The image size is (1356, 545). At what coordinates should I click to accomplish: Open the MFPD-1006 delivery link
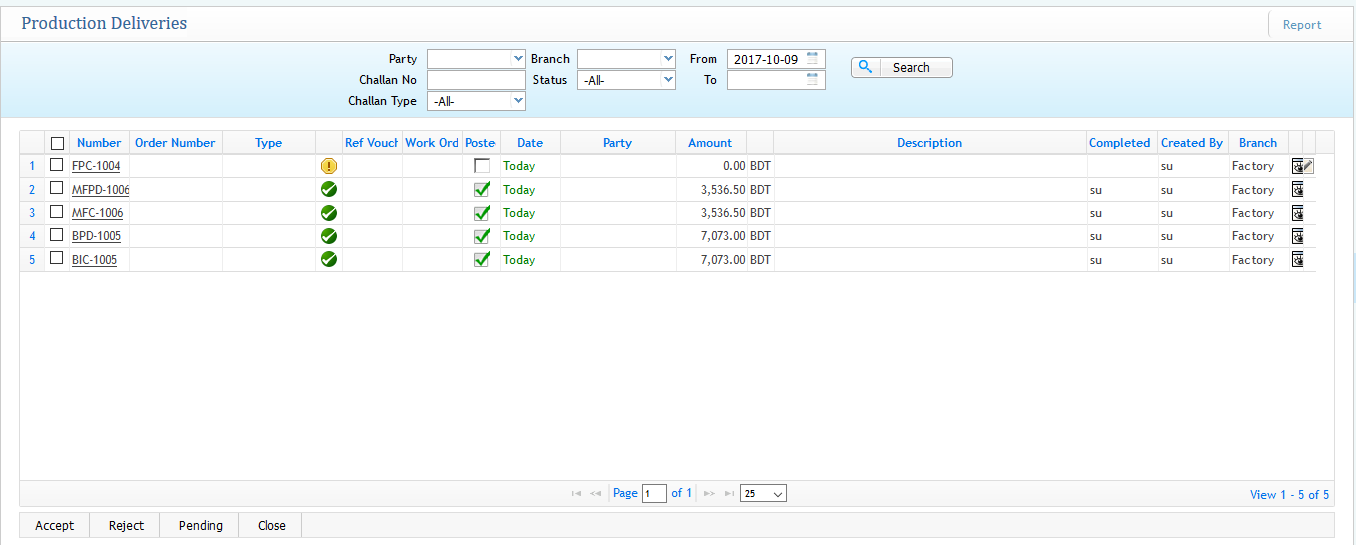coord(101,189)
